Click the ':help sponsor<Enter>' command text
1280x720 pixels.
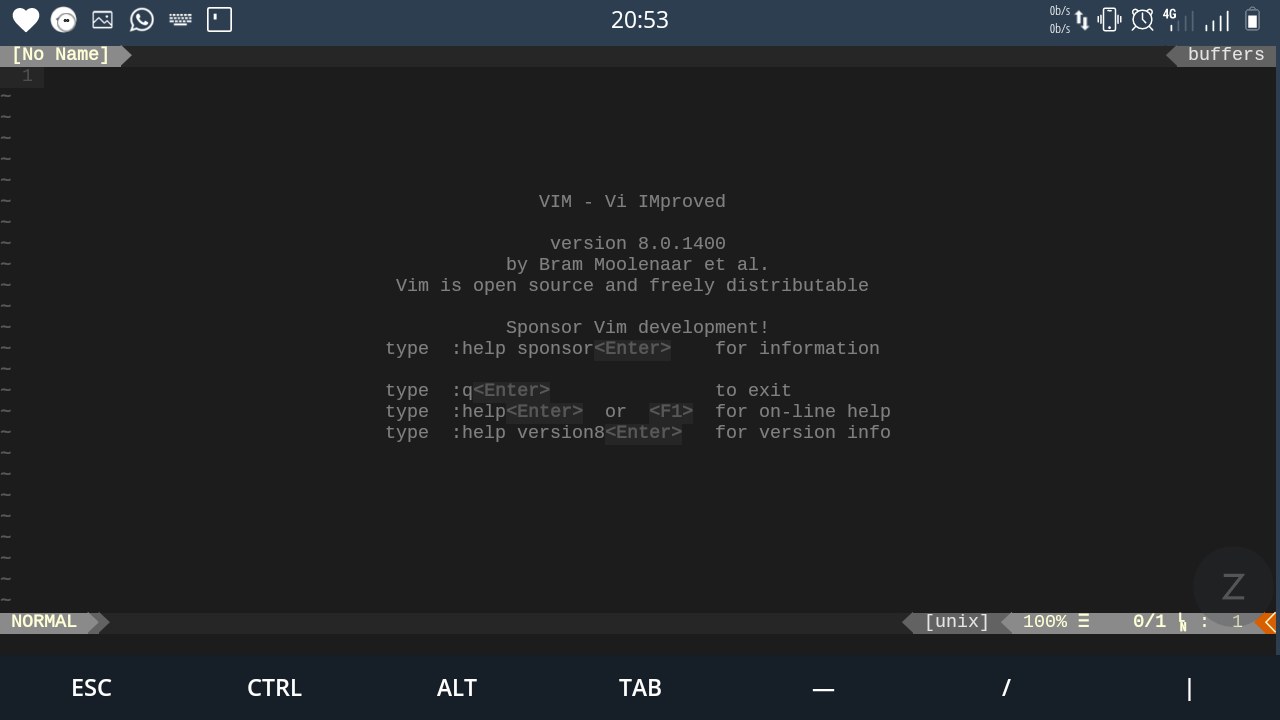point(561,349)
